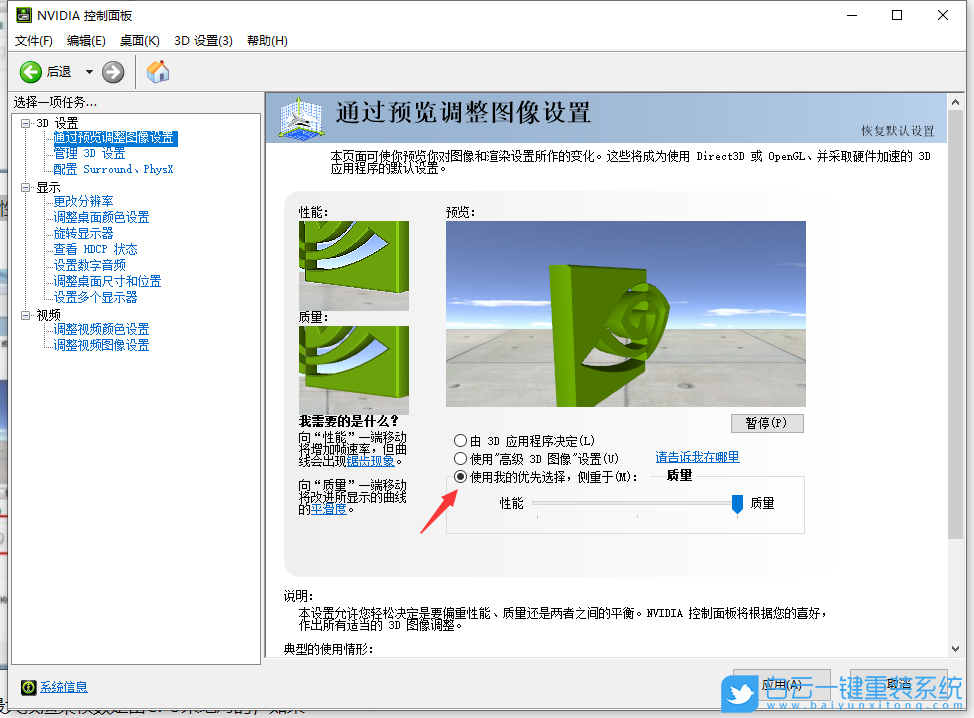Collapse the 显示 tree branch
This screenshot has width=974, height=718.
pyautogui.click(x=23, y=185)
